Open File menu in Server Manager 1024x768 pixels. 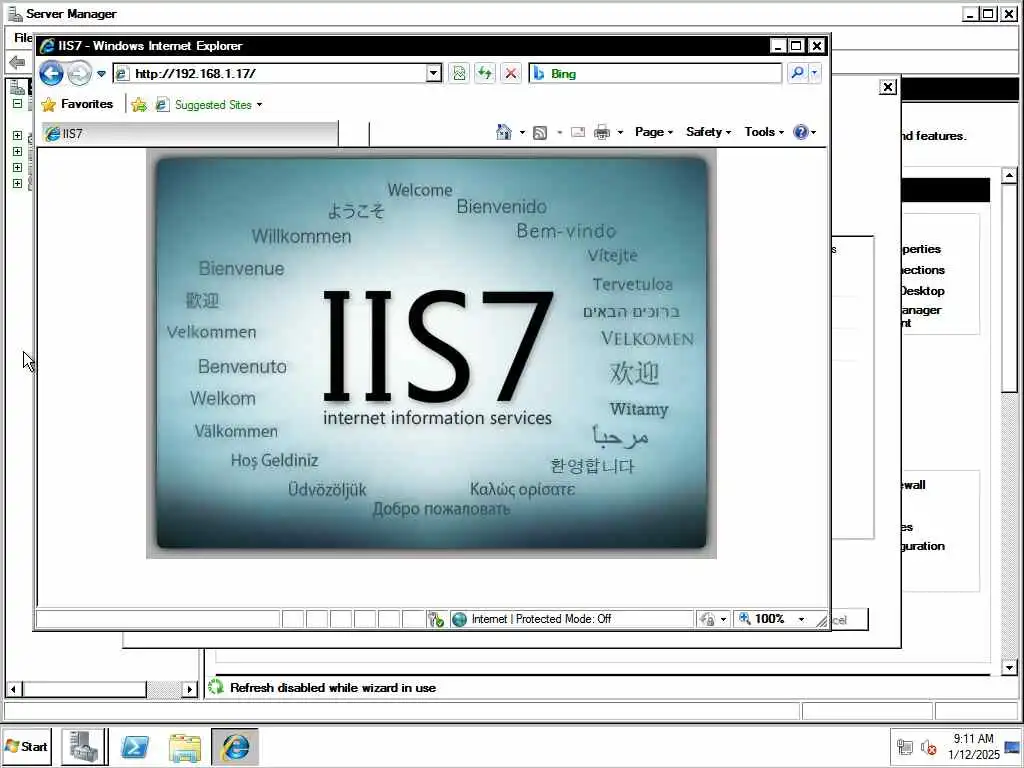click(23, 38)
